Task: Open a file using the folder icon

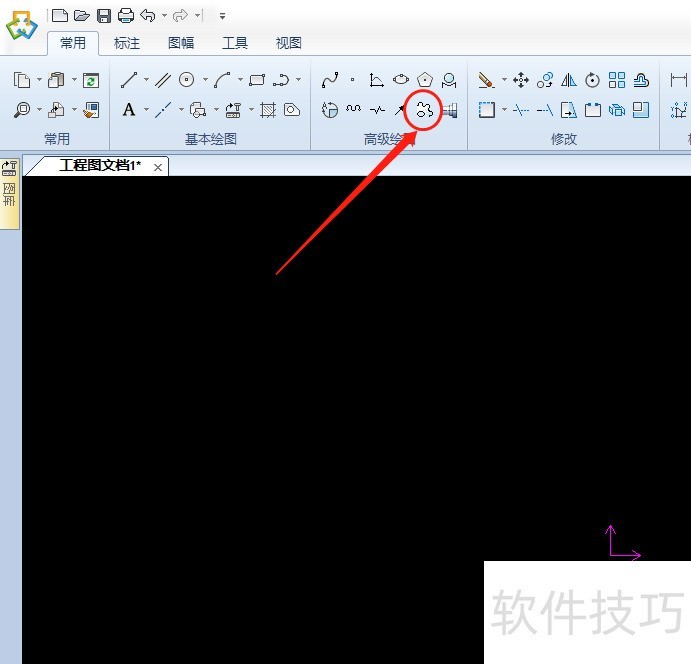Action: pos(82,16)
